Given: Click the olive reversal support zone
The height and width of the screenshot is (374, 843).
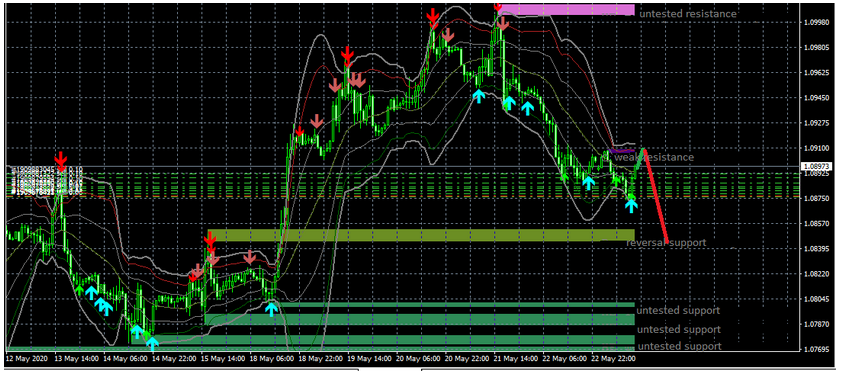Looking at the screenshot, I should (x=421, y=235).
